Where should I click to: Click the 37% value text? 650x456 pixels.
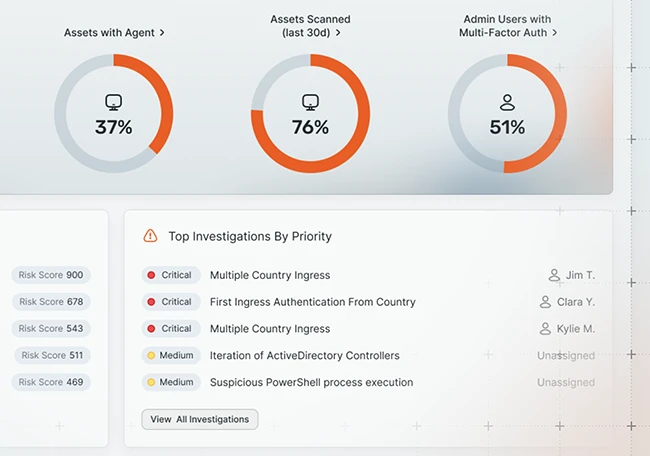click(x=114, y=127)
